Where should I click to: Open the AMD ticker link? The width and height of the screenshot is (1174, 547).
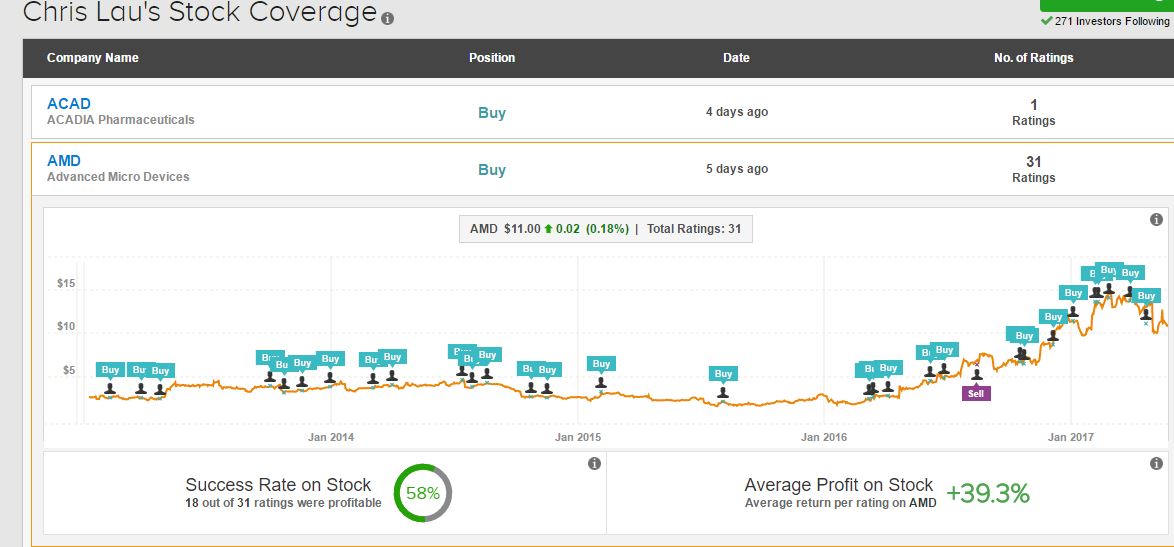(x=64, y=160)
